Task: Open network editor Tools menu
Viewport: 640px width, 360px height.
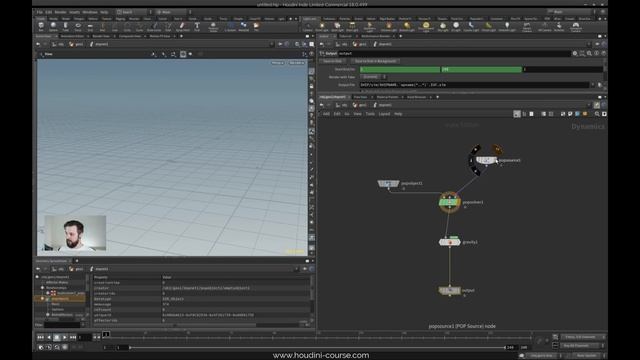Action: pos(370,114)
